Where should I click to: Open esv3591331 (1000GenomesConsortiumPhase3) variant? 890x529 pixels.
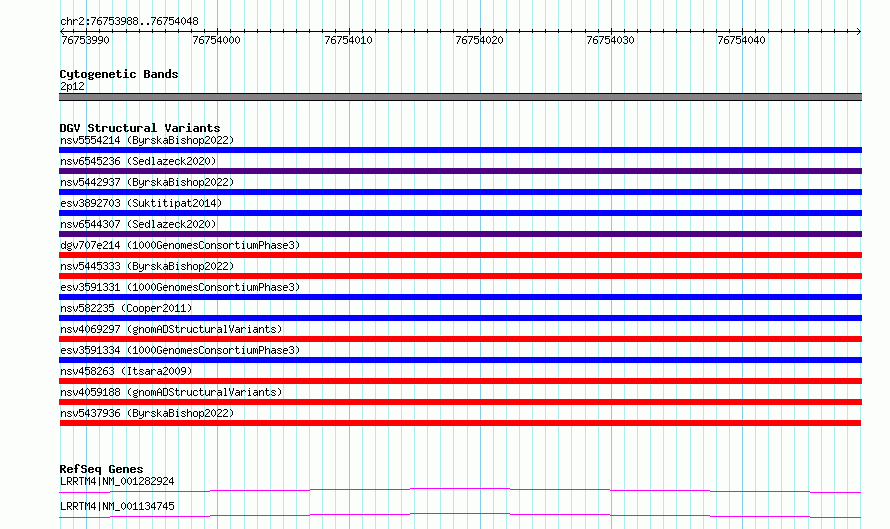180,287
